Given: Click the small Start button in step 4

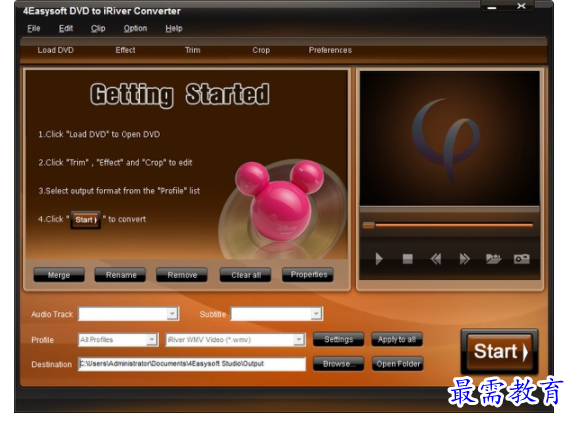Looking at the screenshot, I should pyautogui.click(x=86, y=220).
